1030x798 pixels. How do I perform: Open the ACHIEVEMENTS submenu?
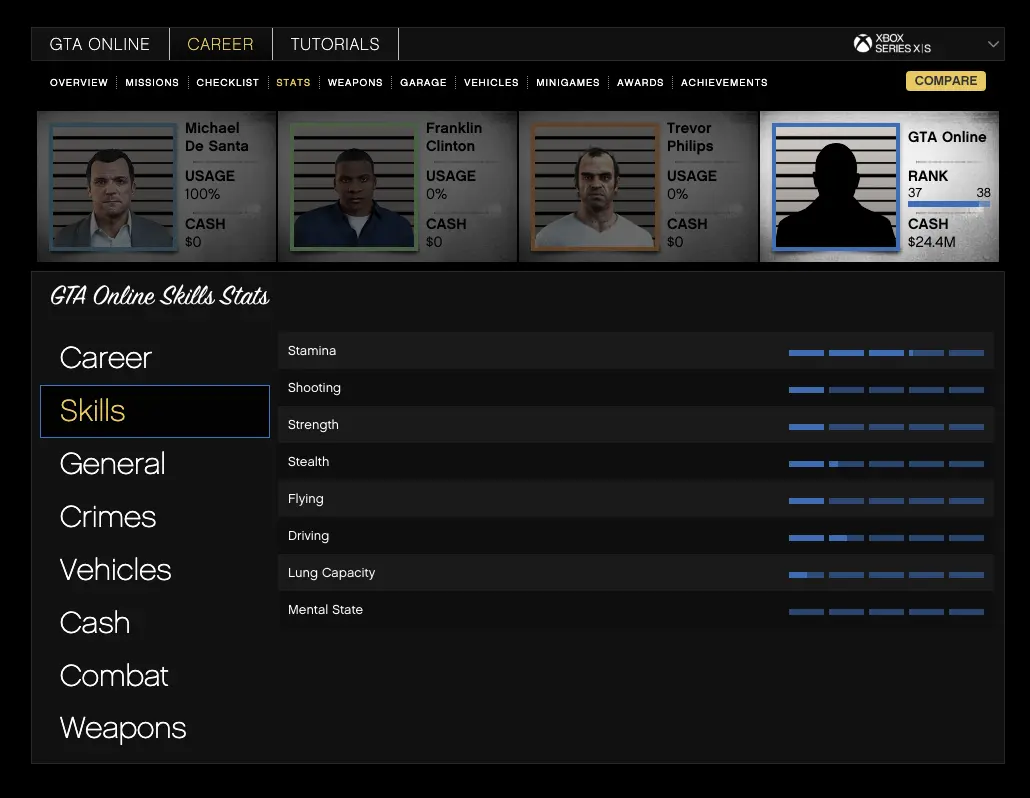pyautogui.click(x=724, y=82)
